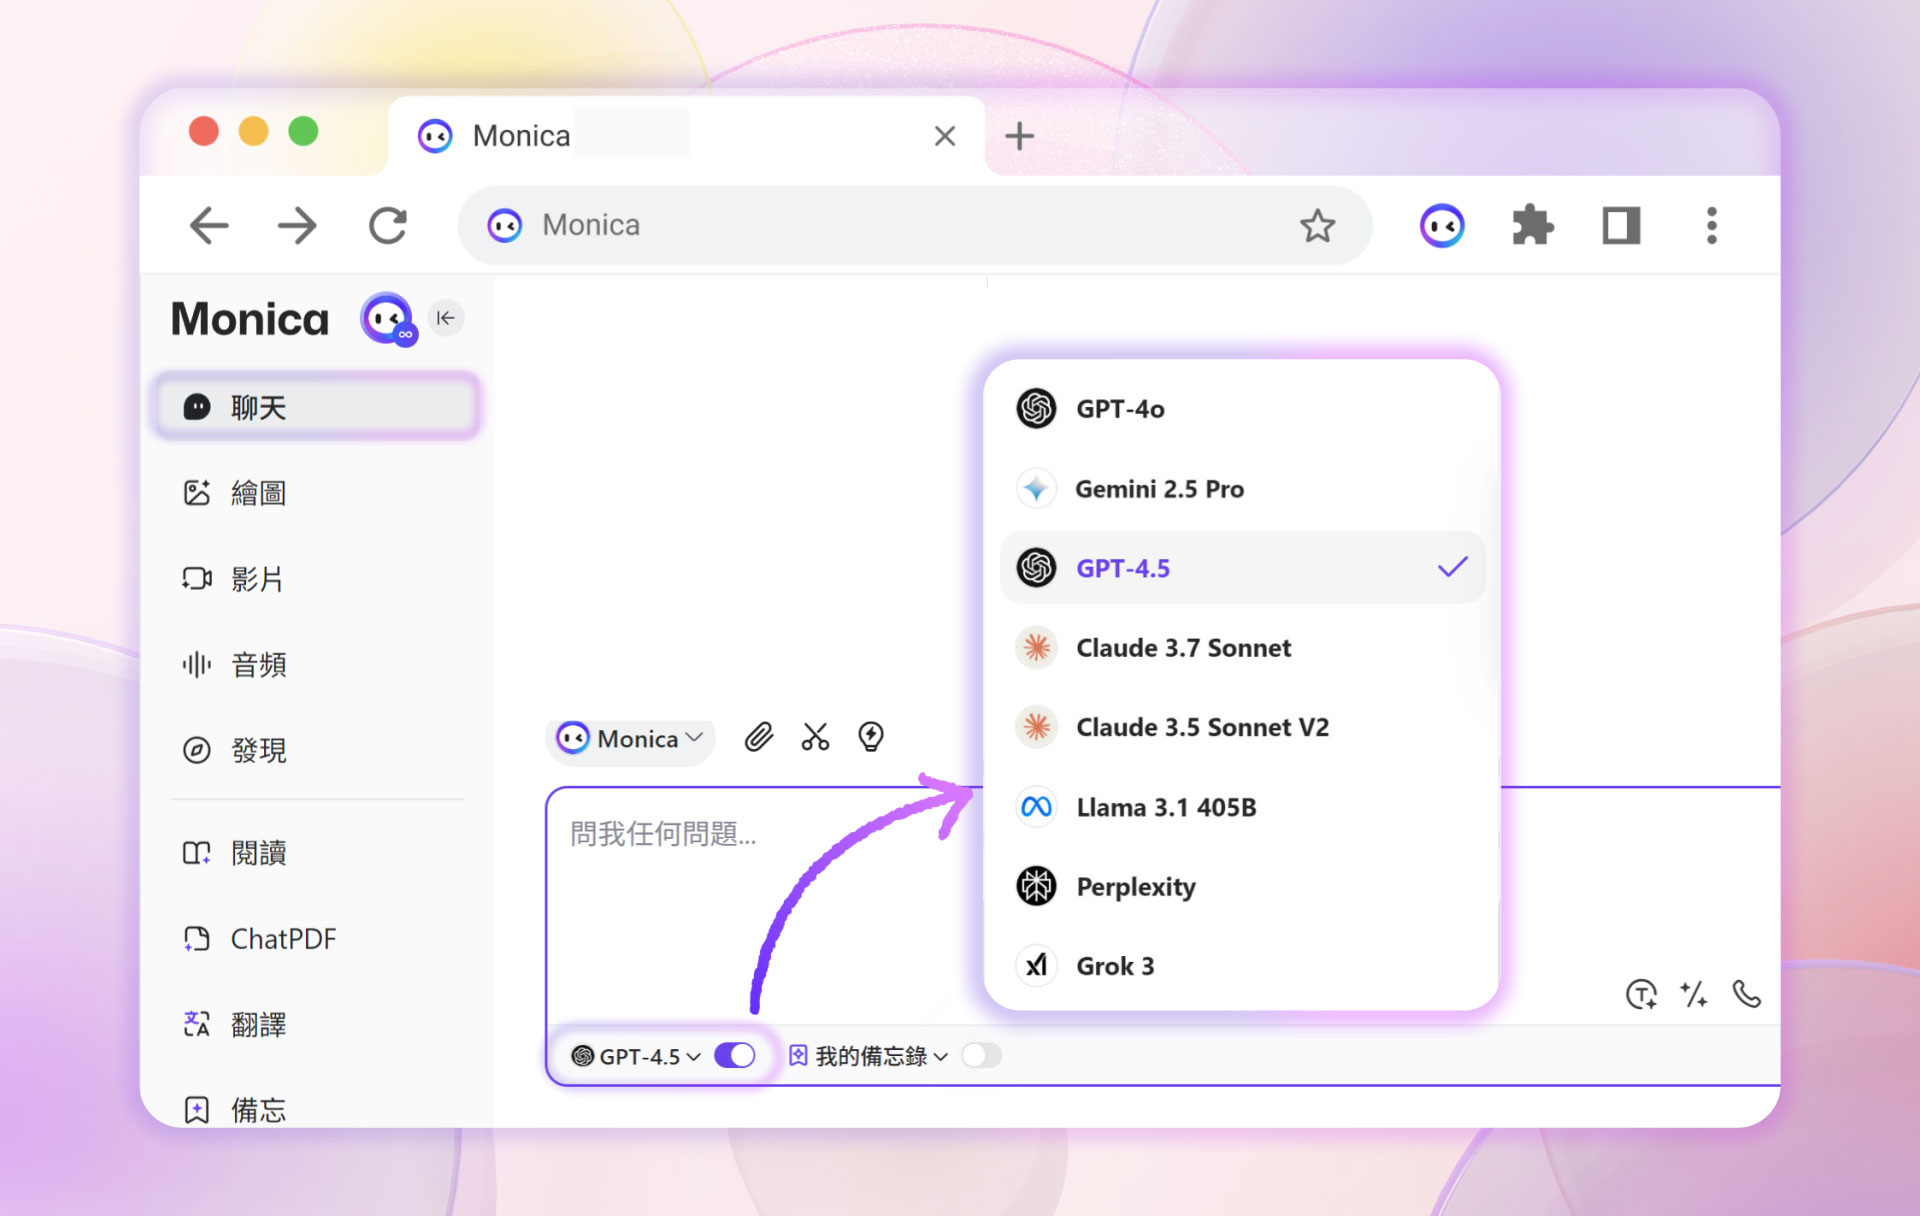
Task: Click the text format T icon
Action: click(1640, 994)
